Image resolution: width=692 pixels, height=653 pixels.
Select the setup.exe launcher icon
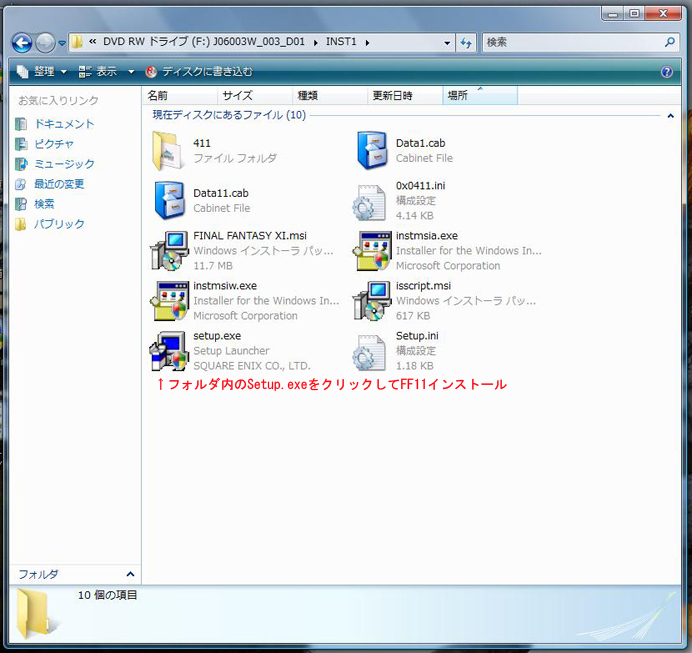169,351
